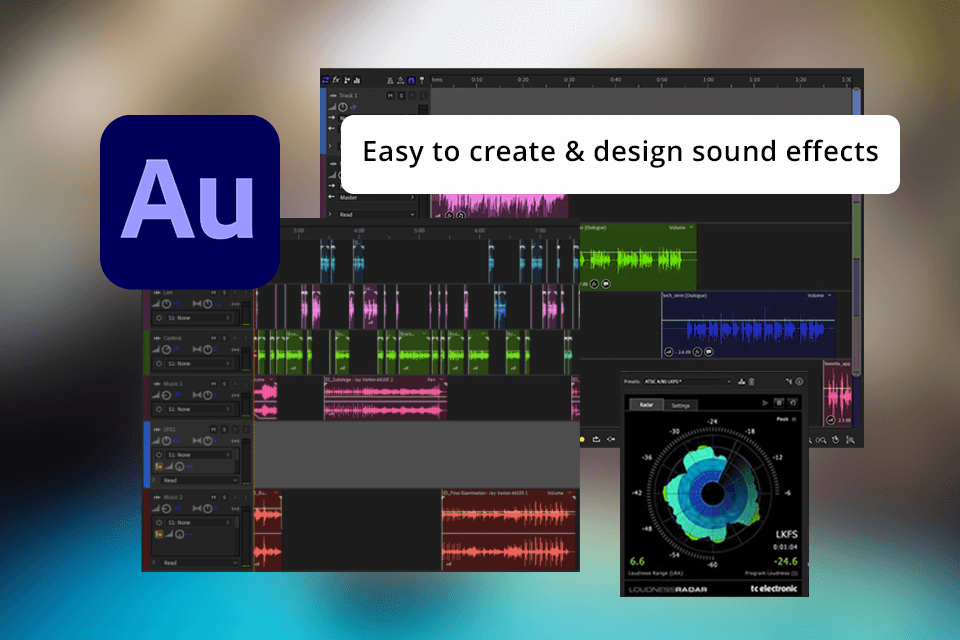Screen dimensions: 960x640
Task: Delete the preset with the trash icon
Action: point(751,382)
